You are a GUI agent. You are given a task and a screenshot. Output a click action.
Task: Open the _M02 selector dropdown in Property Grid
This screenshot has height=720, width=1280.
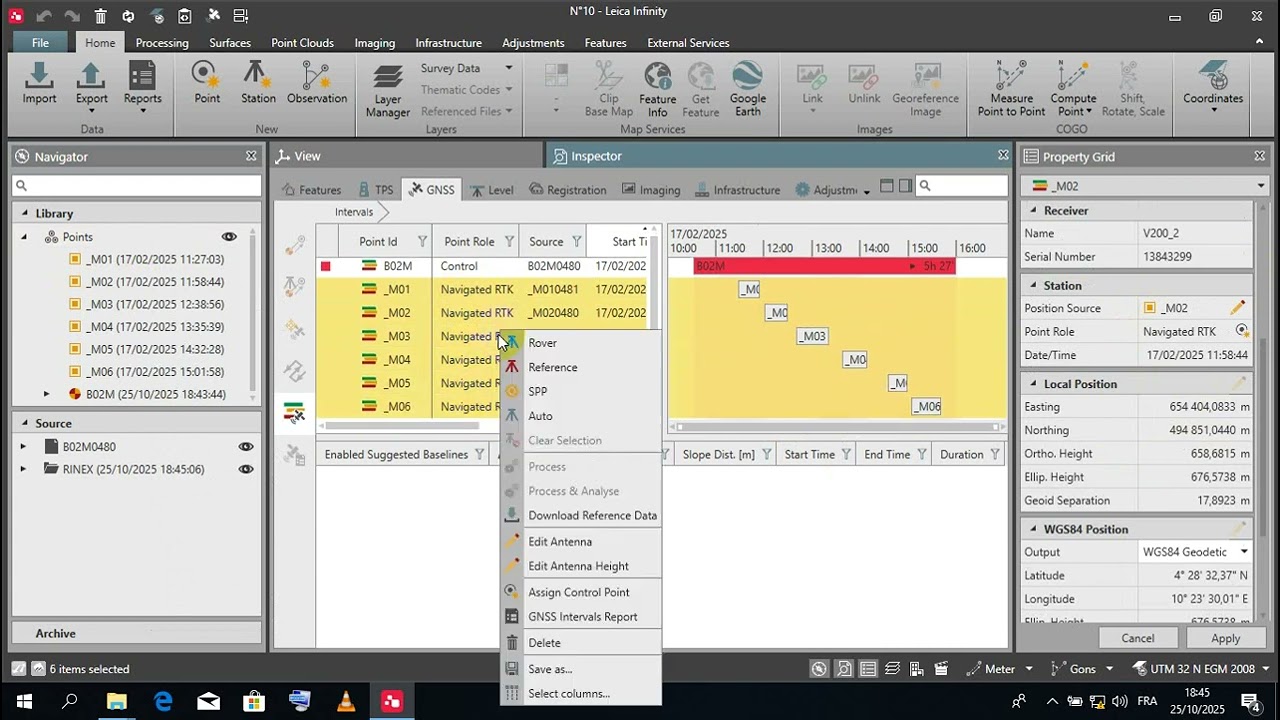tap(1260, 186)
